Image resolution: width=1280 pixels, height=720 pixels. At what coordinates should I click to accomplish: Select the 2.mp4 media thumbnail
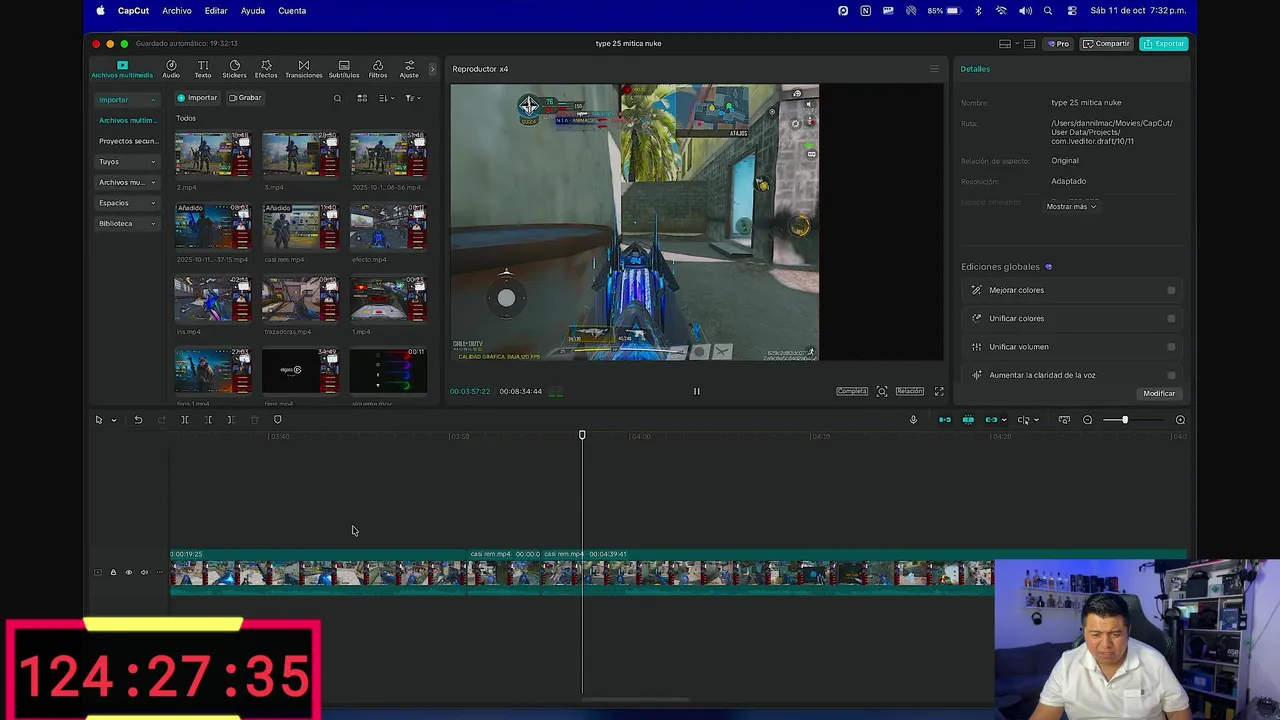(x=213, y=156)
